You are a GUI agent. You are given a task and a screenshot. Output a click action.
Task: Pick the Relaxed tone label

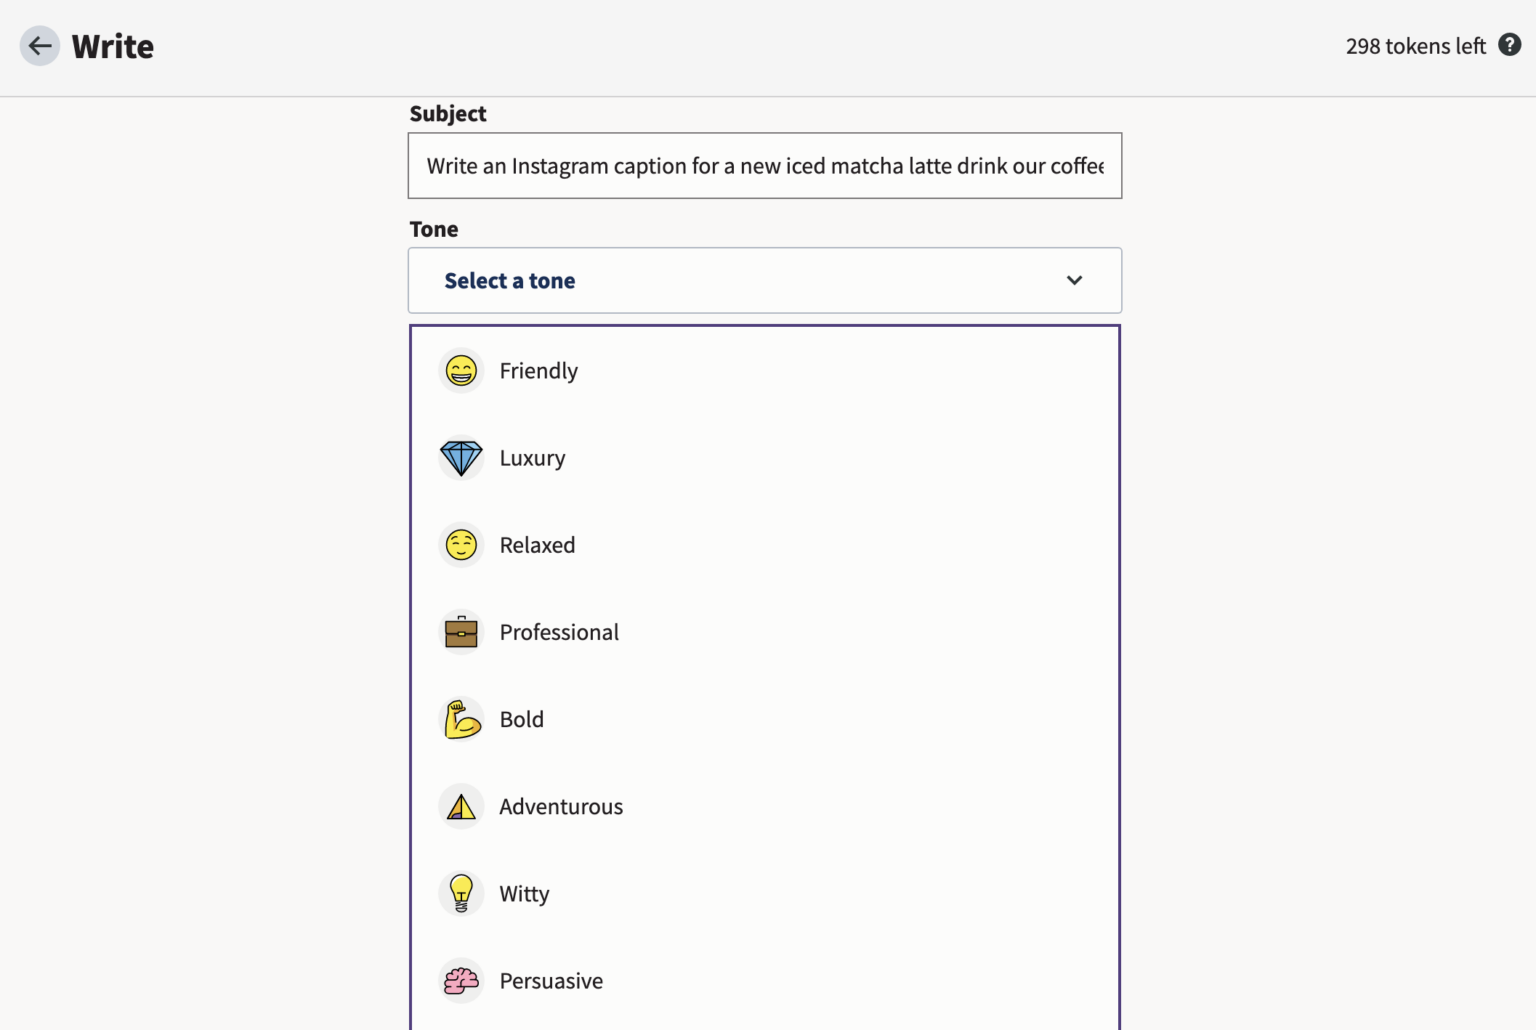pos(537,545)
